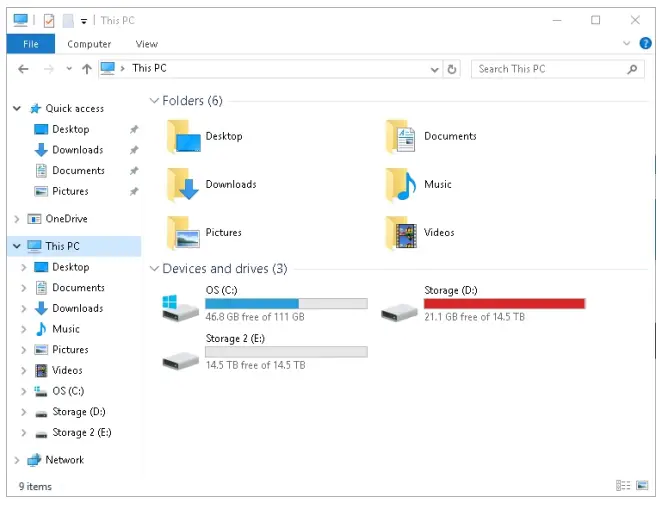Click the pin icon beside Downloads
Viewport: 662px width, 511px height.
click(x=134, y=150)
